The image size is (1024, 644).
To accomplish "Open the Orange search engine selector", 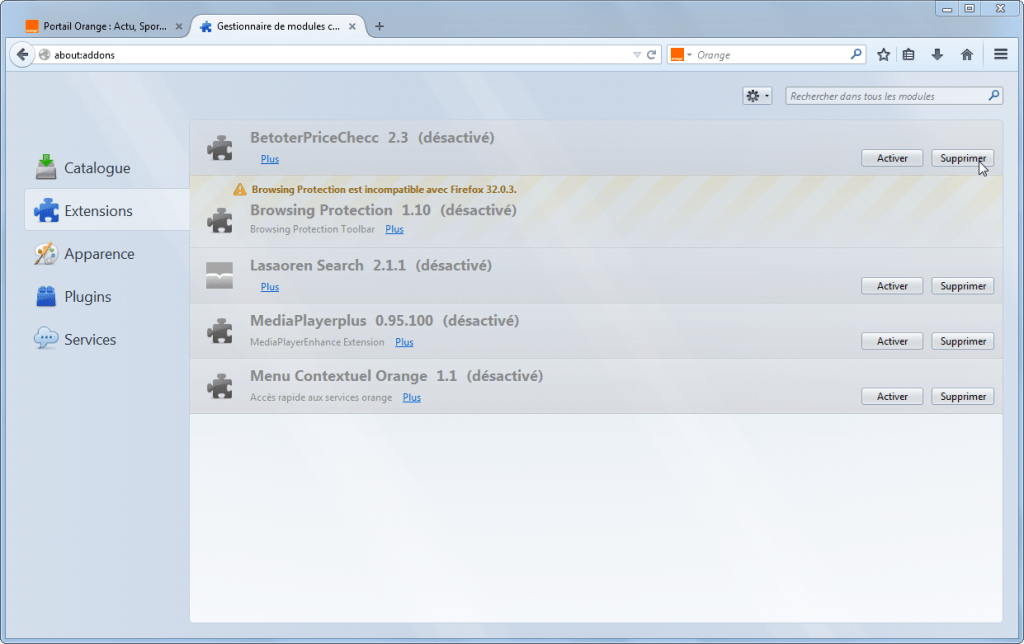I will (680, 55).
